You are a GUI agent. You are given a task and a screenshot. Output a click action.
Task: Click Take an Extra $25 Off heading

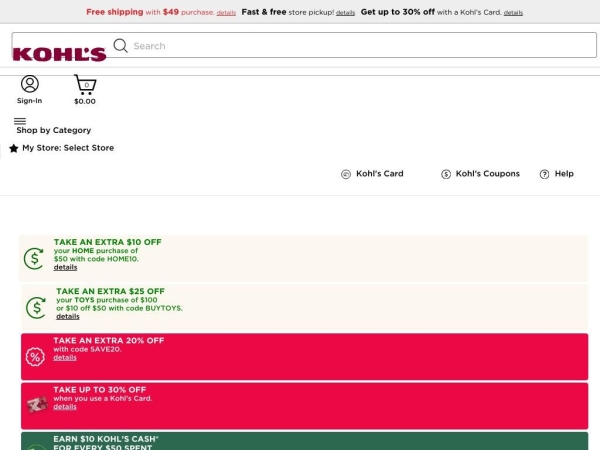(x=110, y=291)
